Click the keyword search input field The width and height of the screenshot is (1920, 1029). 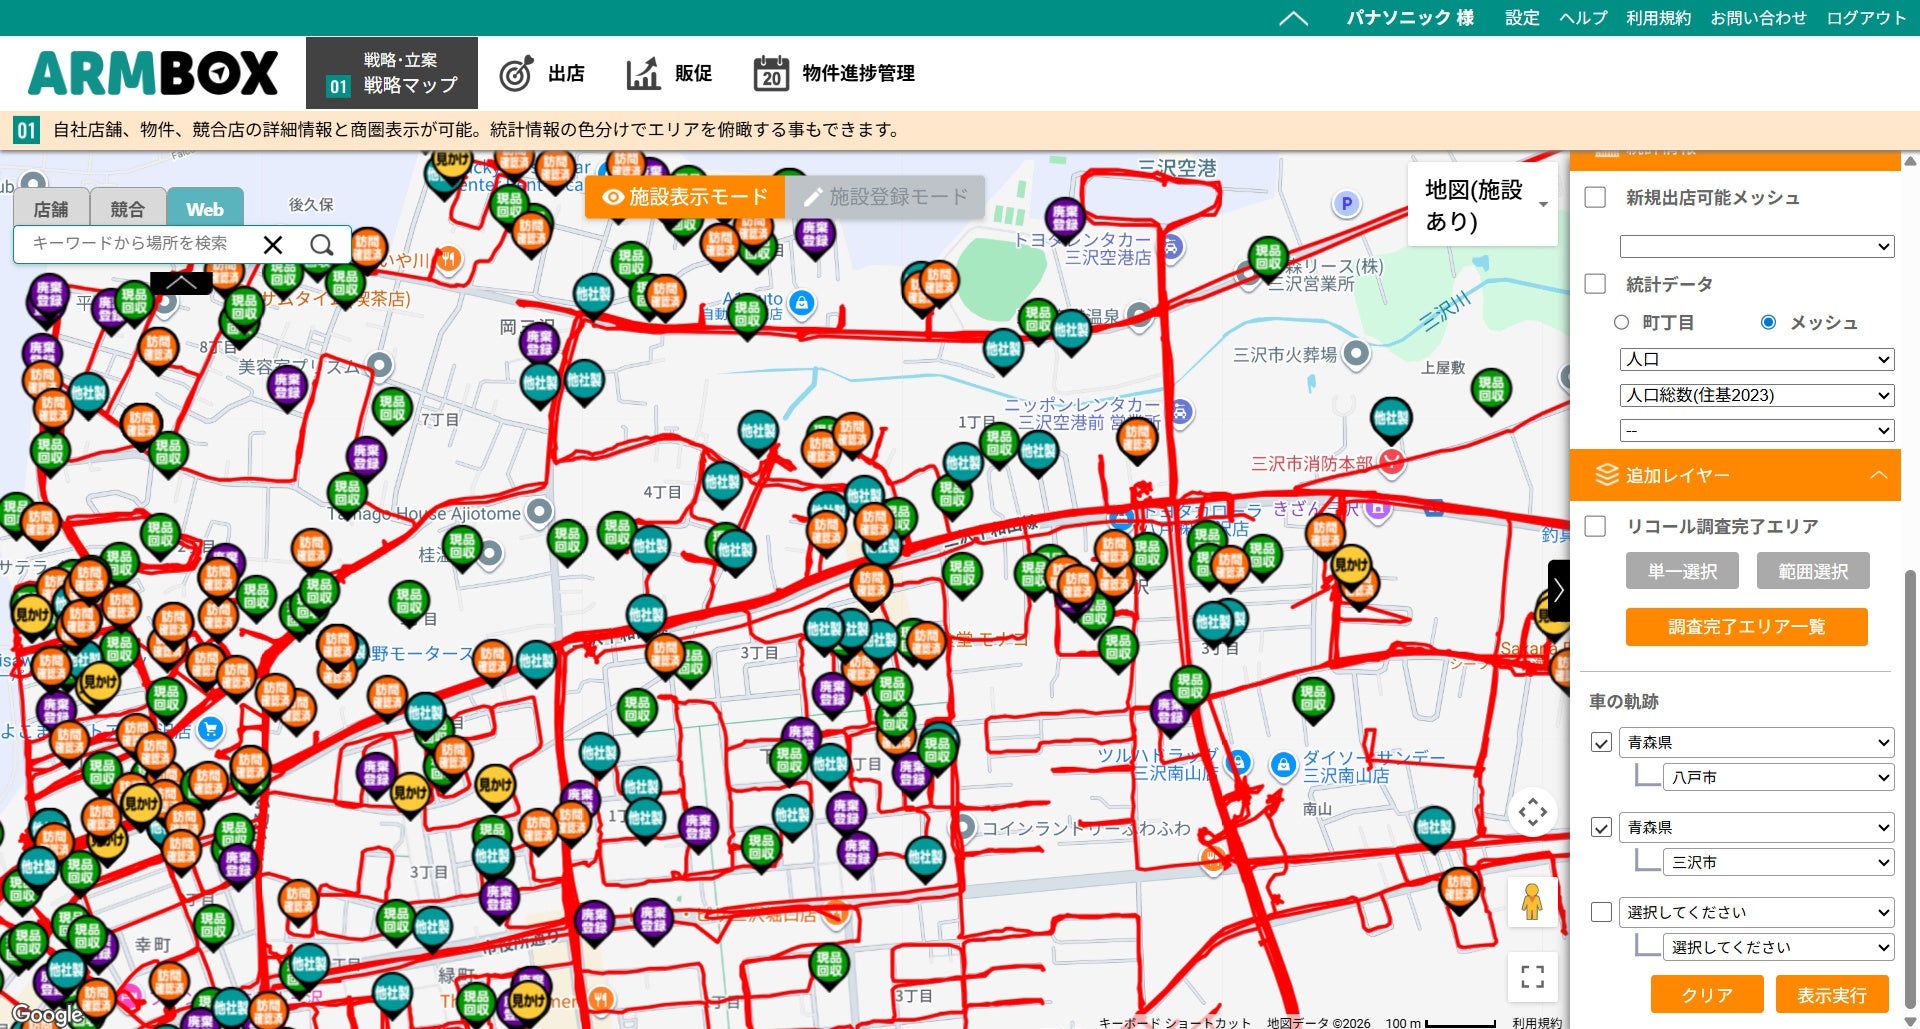140,244
